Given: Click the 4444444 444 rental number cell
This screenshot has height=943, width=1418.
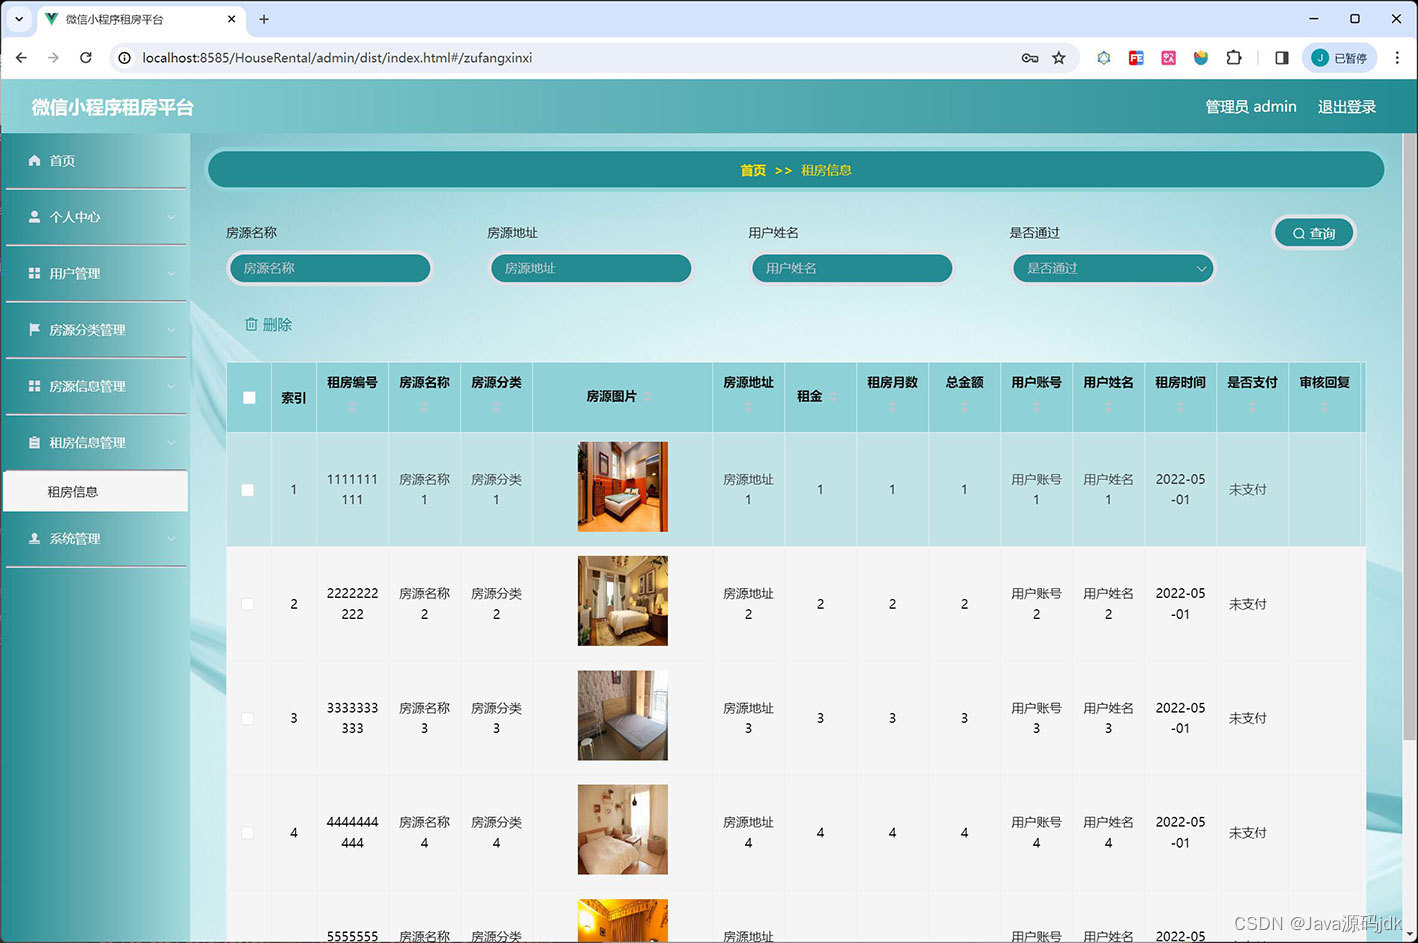Looking at the screenshot, I should 352,833.
